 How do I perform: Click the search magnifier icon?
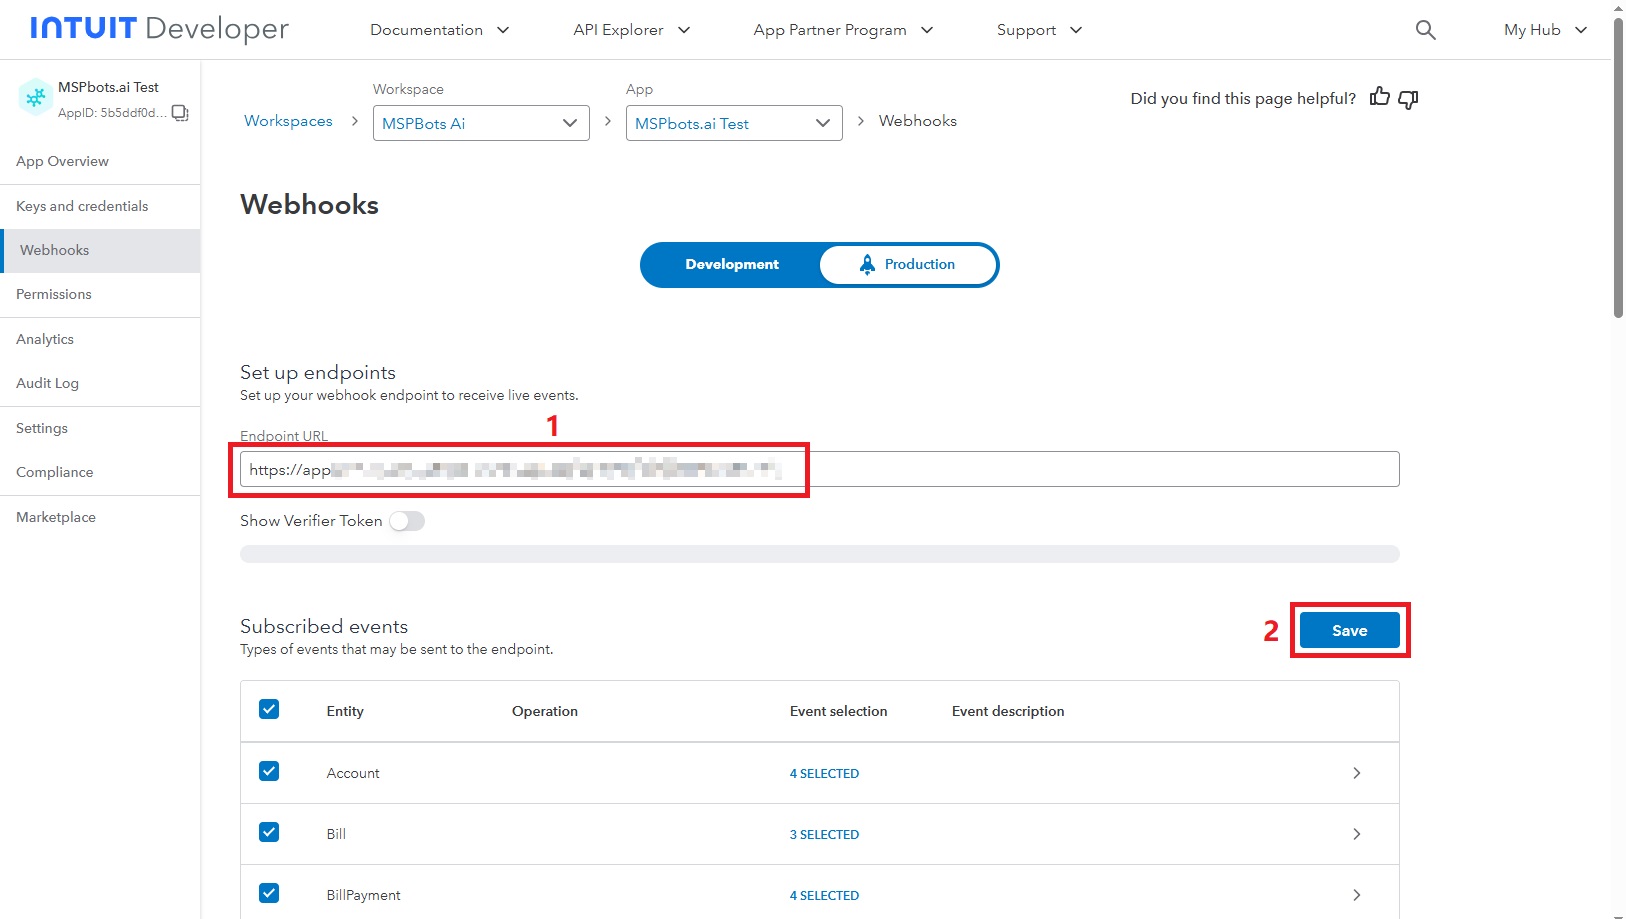coord(1425,30)
